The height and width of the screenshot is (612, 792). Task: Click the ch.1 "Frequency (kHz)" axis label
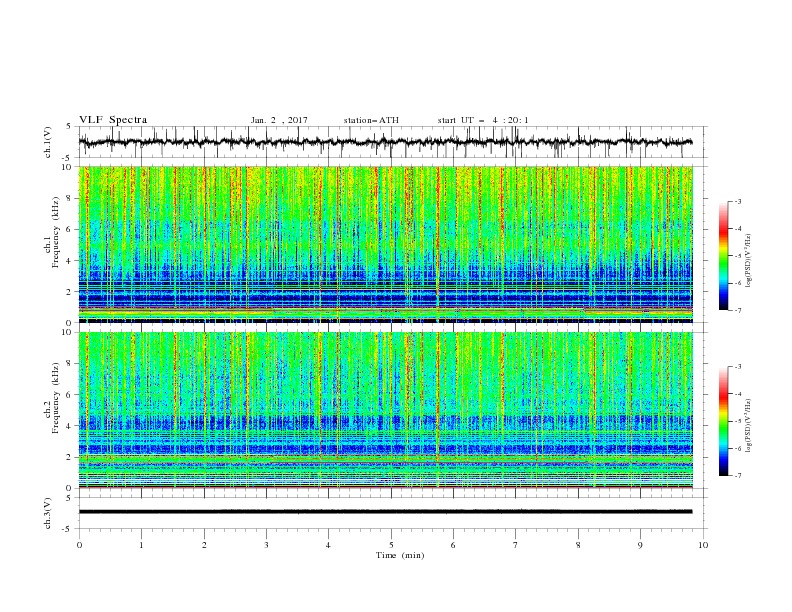click(55, 232)
